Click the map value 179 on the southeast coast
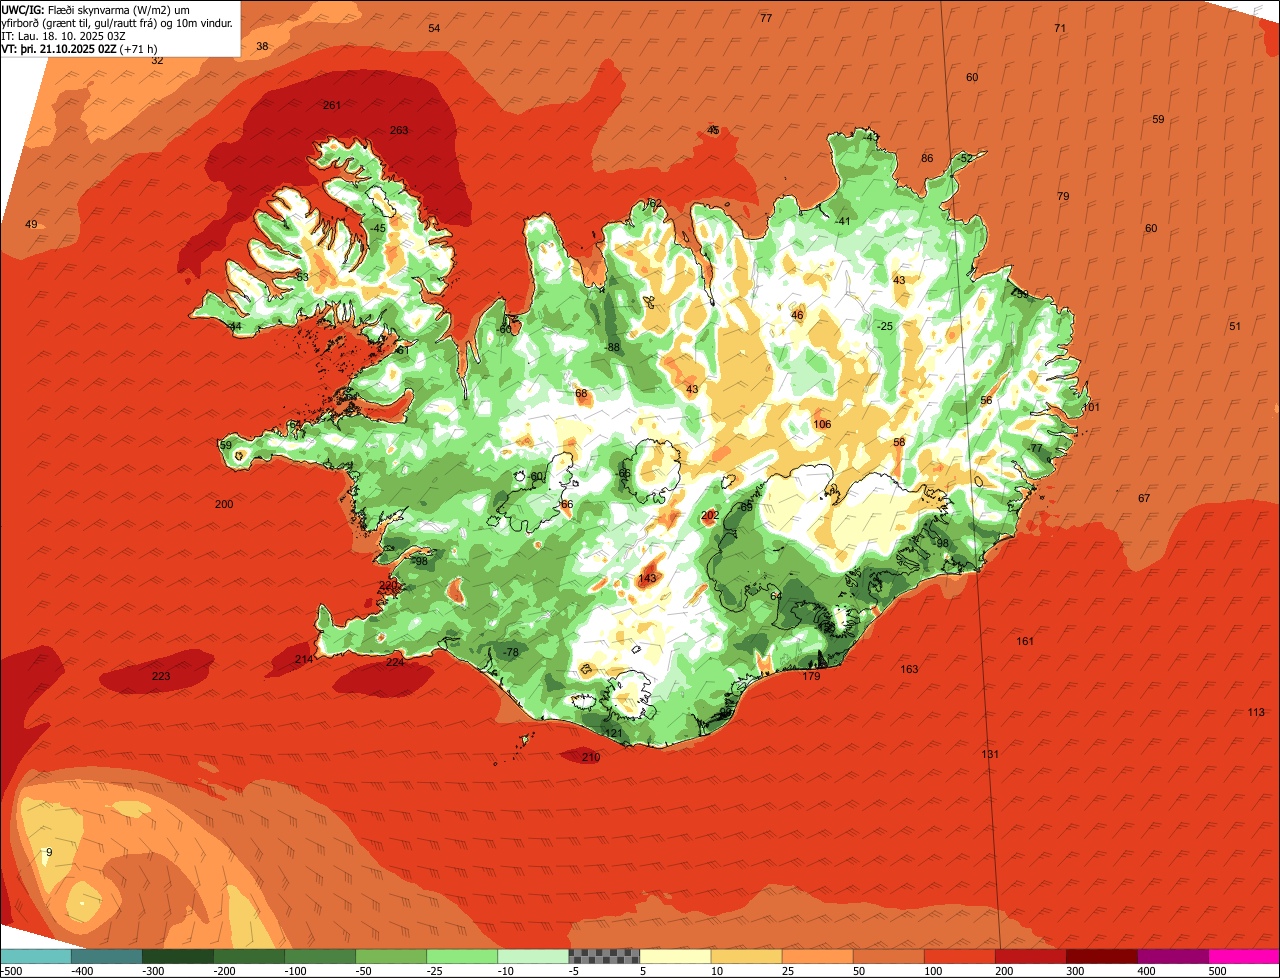Screen dimensions: 1280x978 [811, 677]
